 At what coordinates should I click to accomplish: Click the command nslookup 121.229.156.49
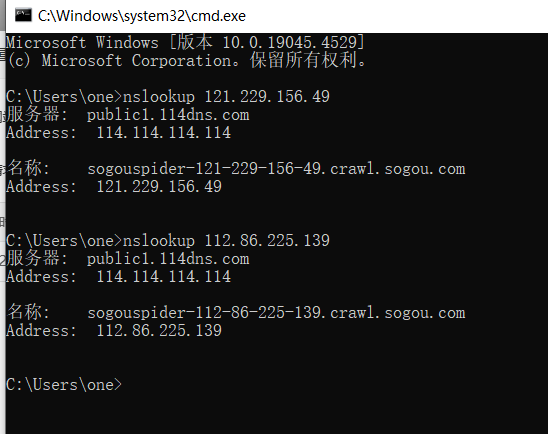(x=226, y=96)
